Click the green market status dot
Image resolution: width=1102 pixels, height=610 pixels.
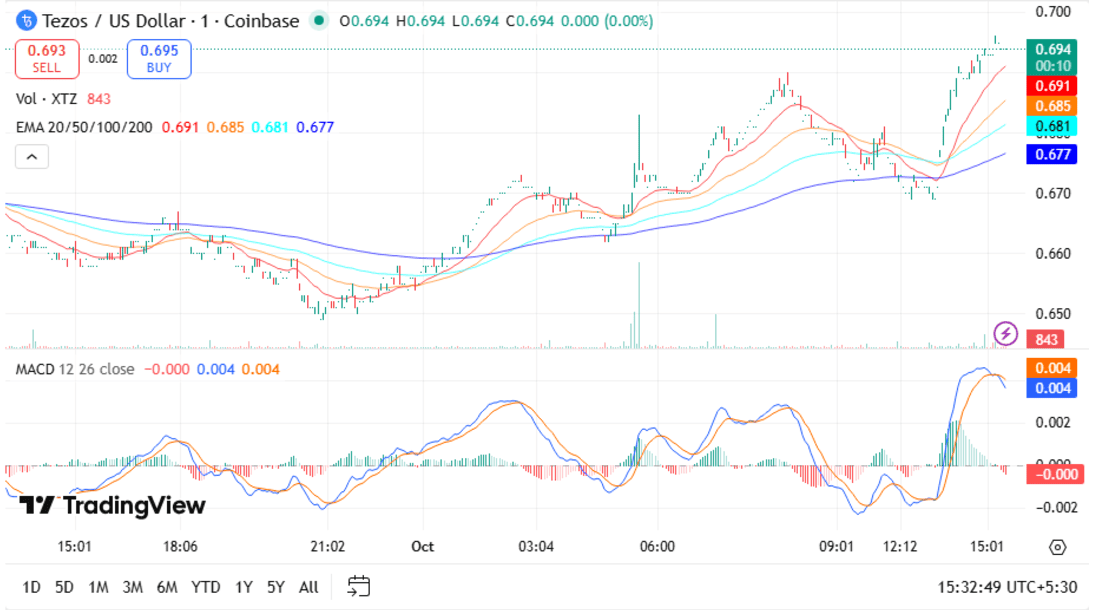[x=319, y=20]
